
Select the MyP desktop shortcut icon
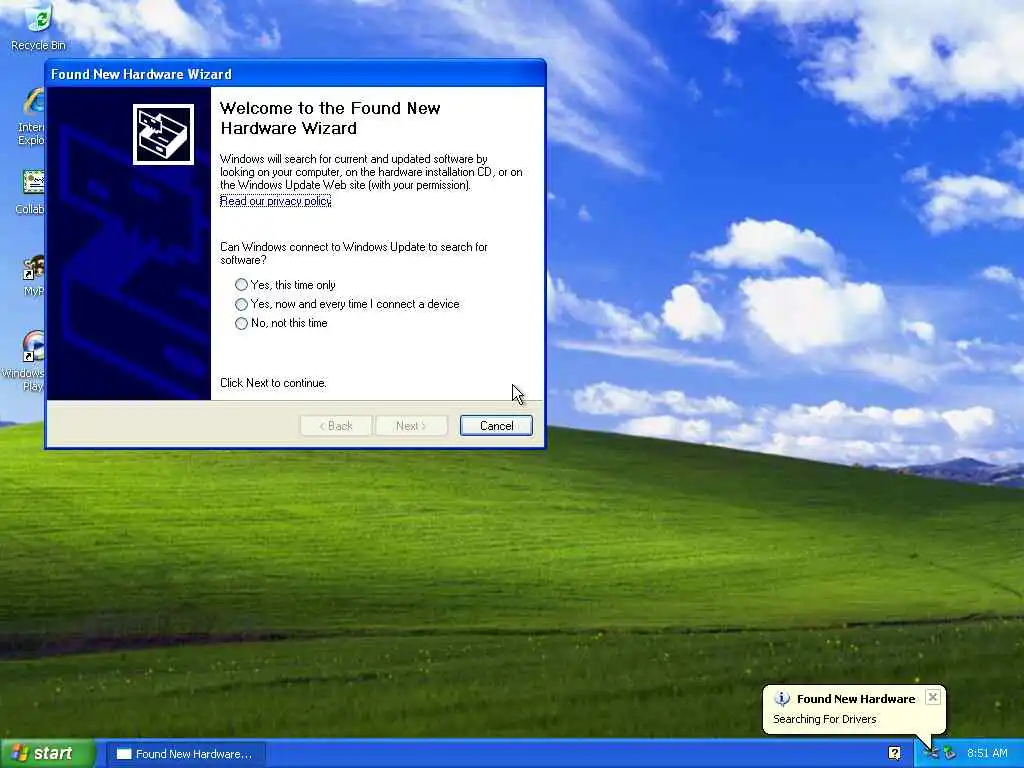coord(33,275)
